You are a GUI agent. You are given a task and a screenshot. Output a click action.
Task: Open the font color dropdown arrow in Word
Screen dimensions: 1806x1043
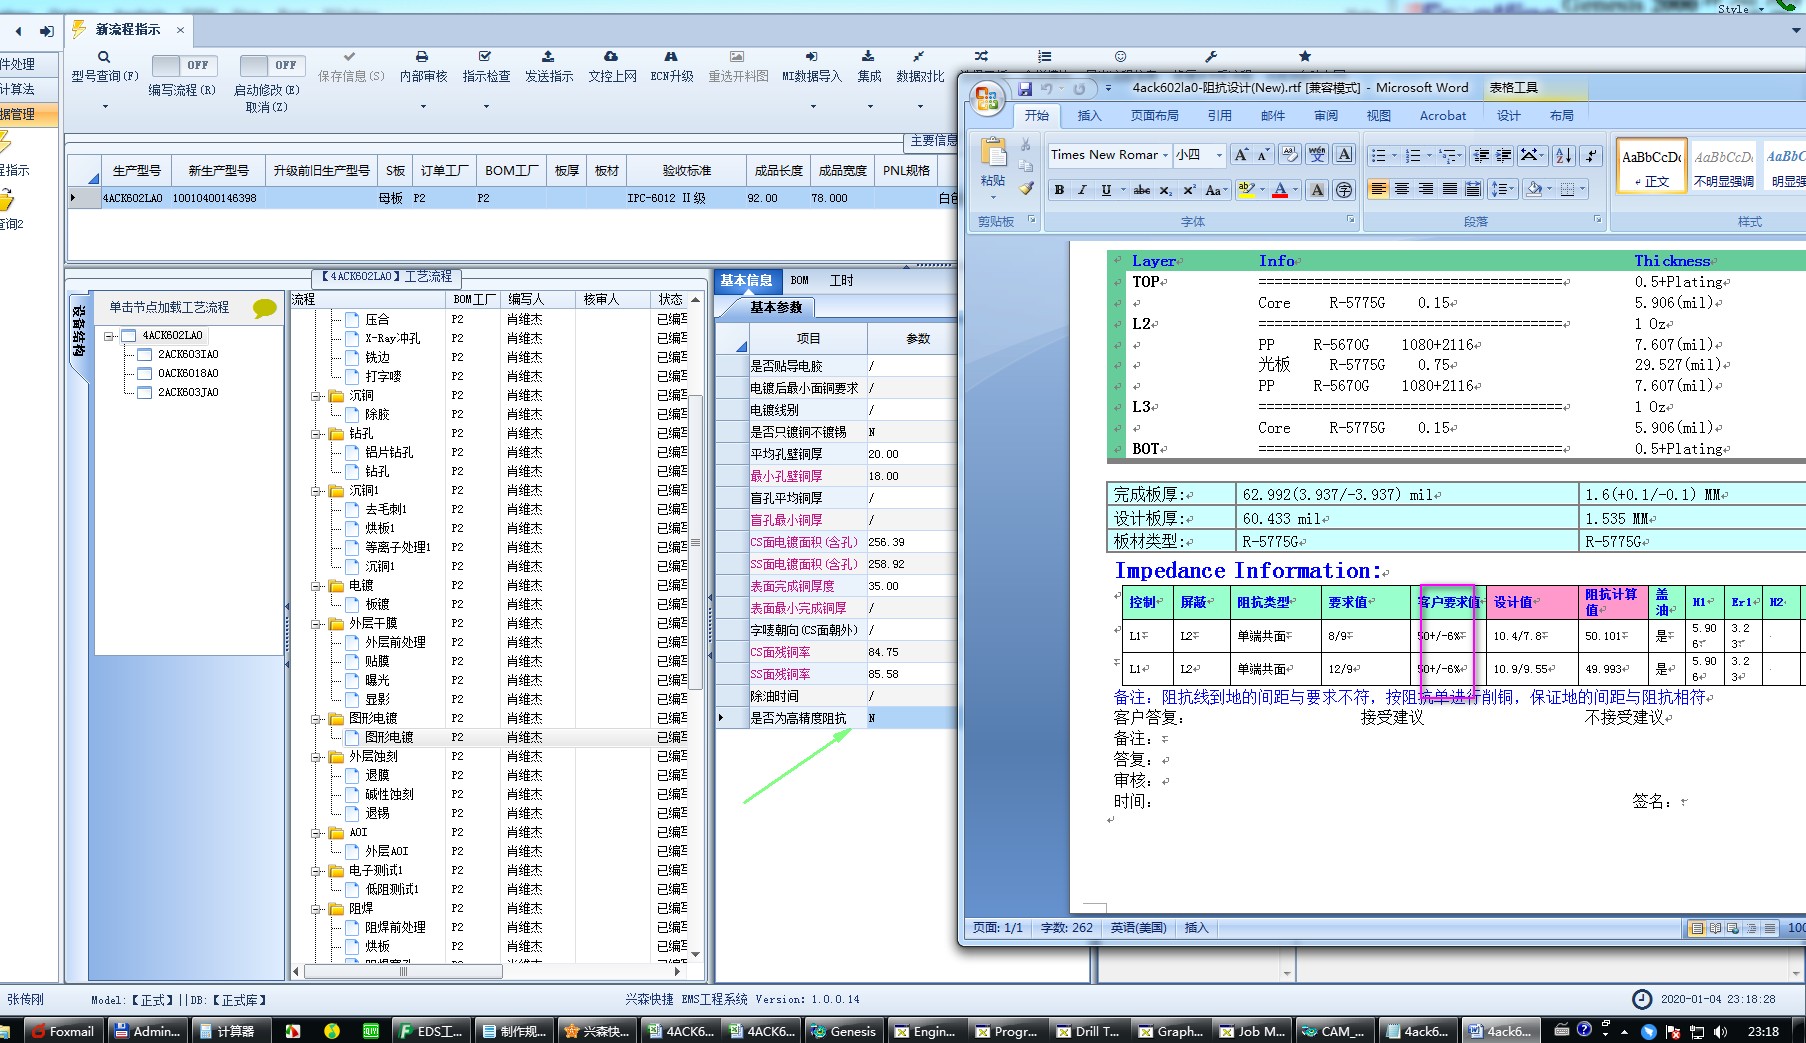(x=1296, y=189)
